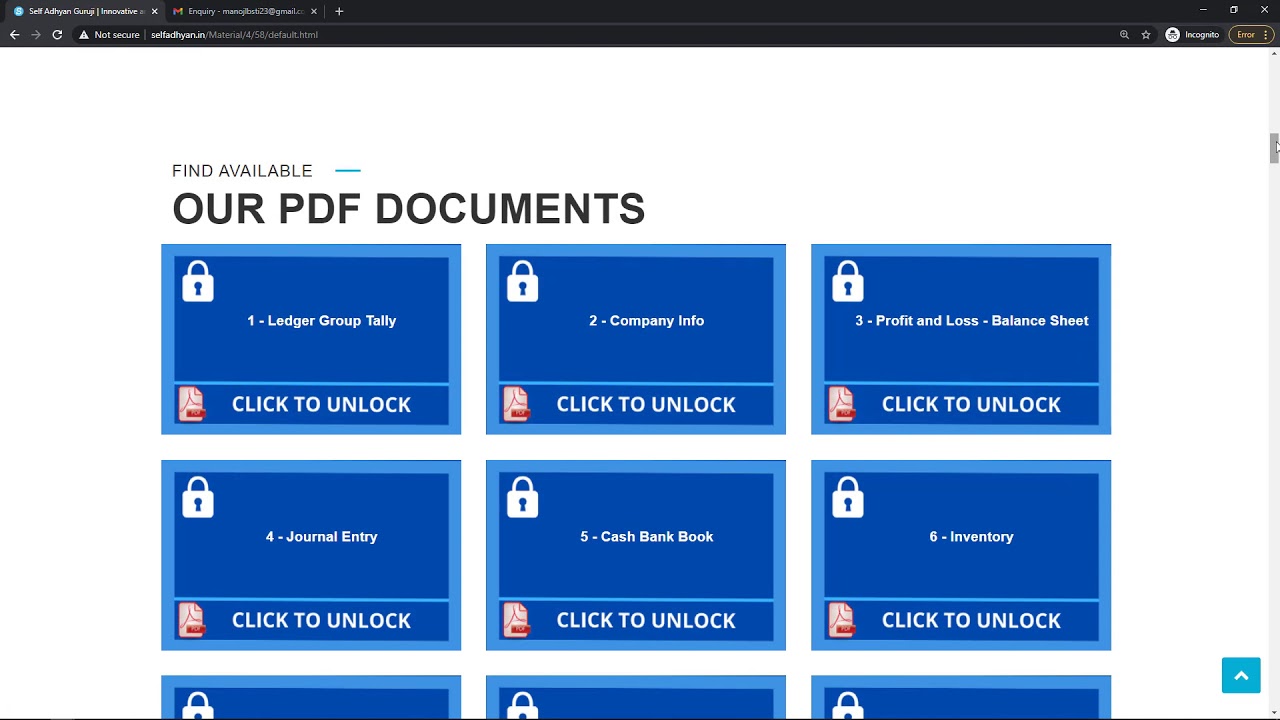This screenshot has width=1280, height=720.
Task: Reload the page with refresh icon
Action: pos(57,35)
